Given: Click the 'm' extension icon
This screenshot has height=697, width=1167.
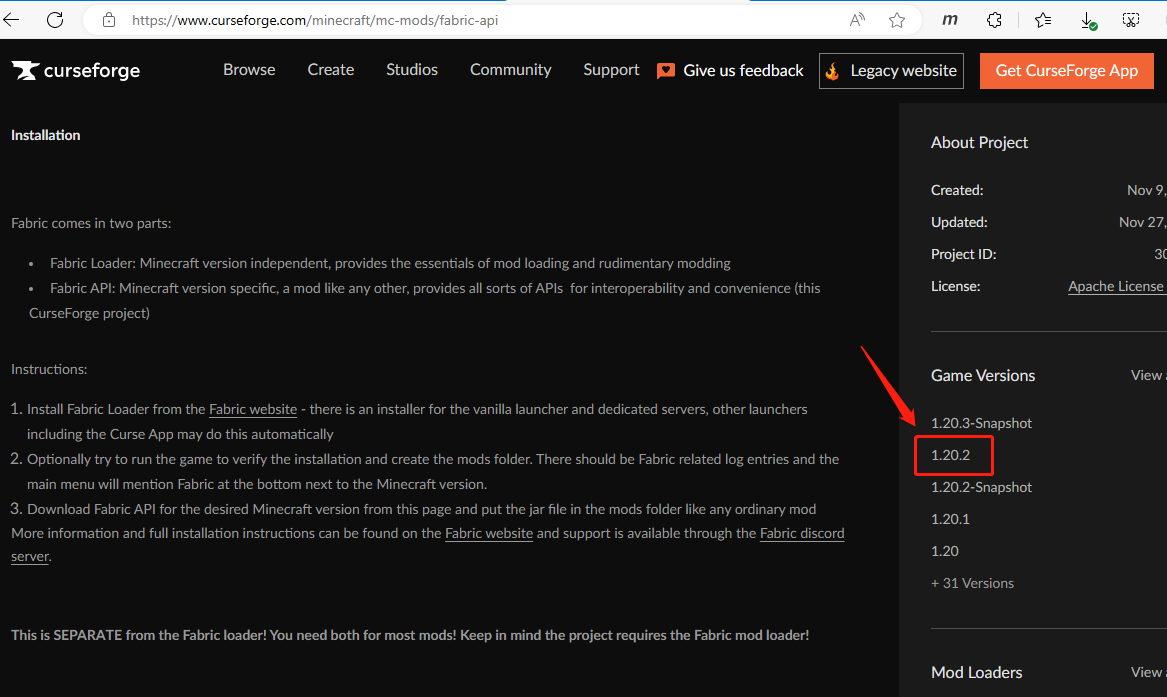Looking at the screenshot, I should tap(950, 20).
